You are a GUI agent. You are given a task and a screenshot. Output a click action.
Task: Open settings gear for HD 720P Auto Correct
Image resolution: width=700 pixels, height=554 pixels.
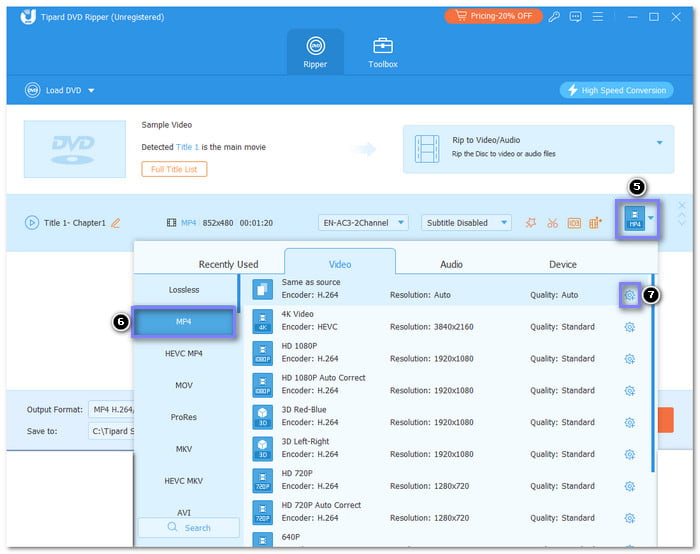pos(629,518)
